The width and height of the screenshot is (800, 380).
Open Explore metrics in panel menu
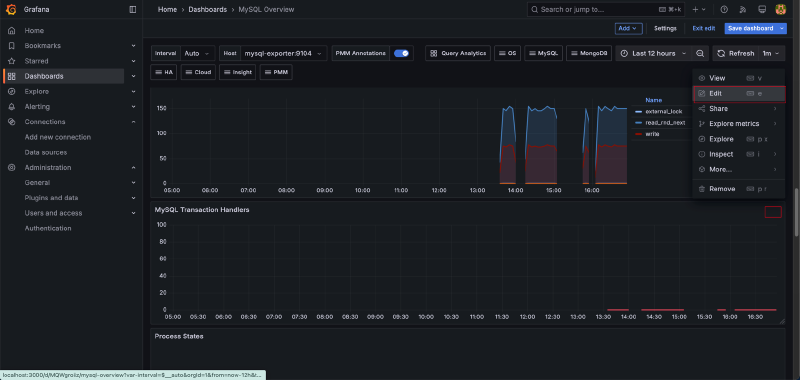point(738,123)
